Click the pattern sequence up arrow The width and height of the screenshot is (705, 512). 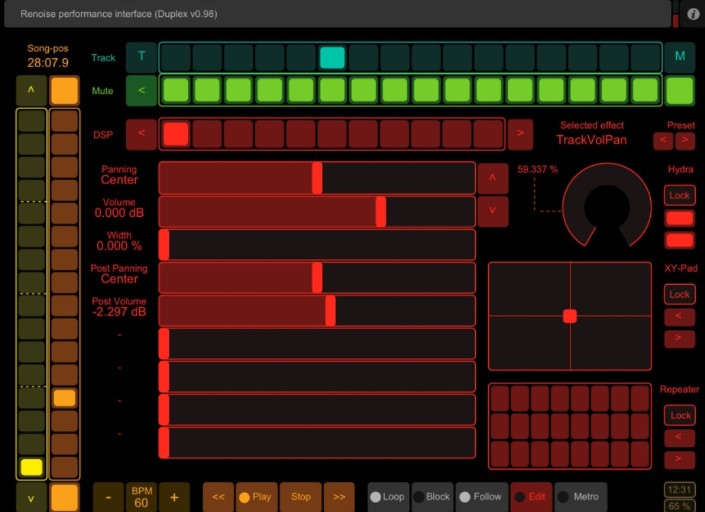31,90
